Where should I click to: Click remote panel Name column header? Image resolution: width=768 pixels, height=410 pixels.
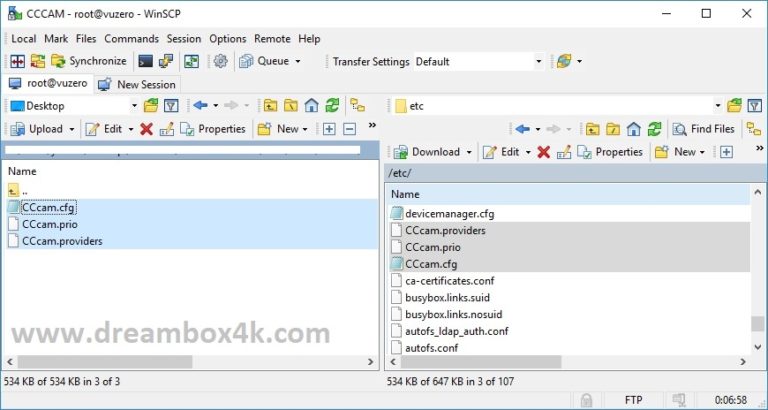[568, 194]
